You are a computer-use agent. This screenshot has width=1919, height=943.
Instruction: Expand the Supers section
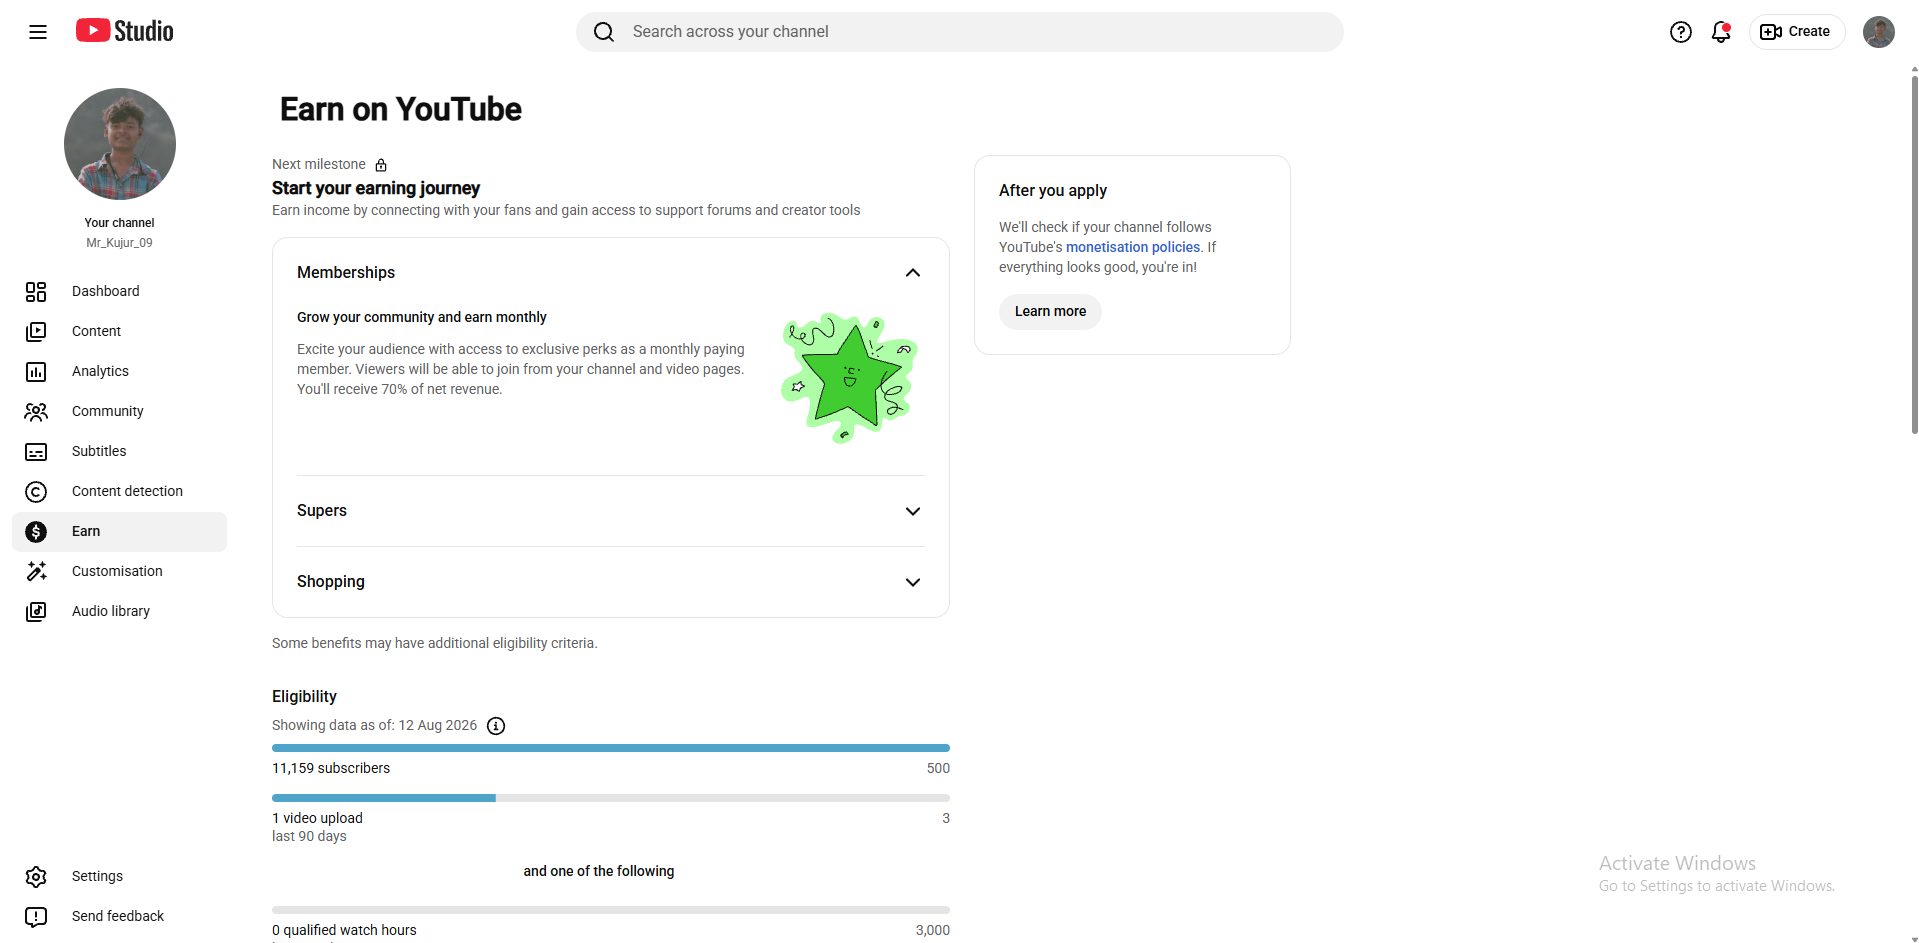point(611,511)
